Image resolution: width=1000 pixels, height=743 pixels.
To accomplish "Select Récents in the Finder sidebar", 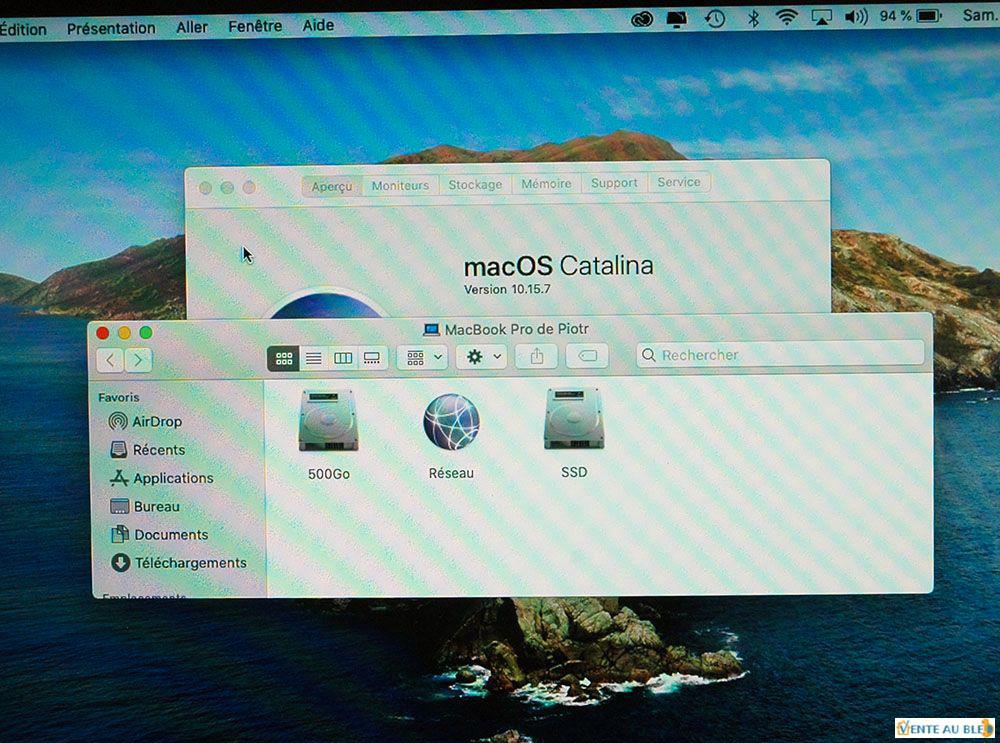I will [147, 450].
